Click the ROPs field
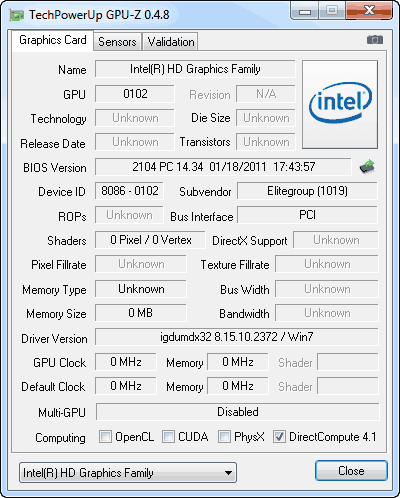The height and width of the screenshot is (498, 400). click(129, 215)
